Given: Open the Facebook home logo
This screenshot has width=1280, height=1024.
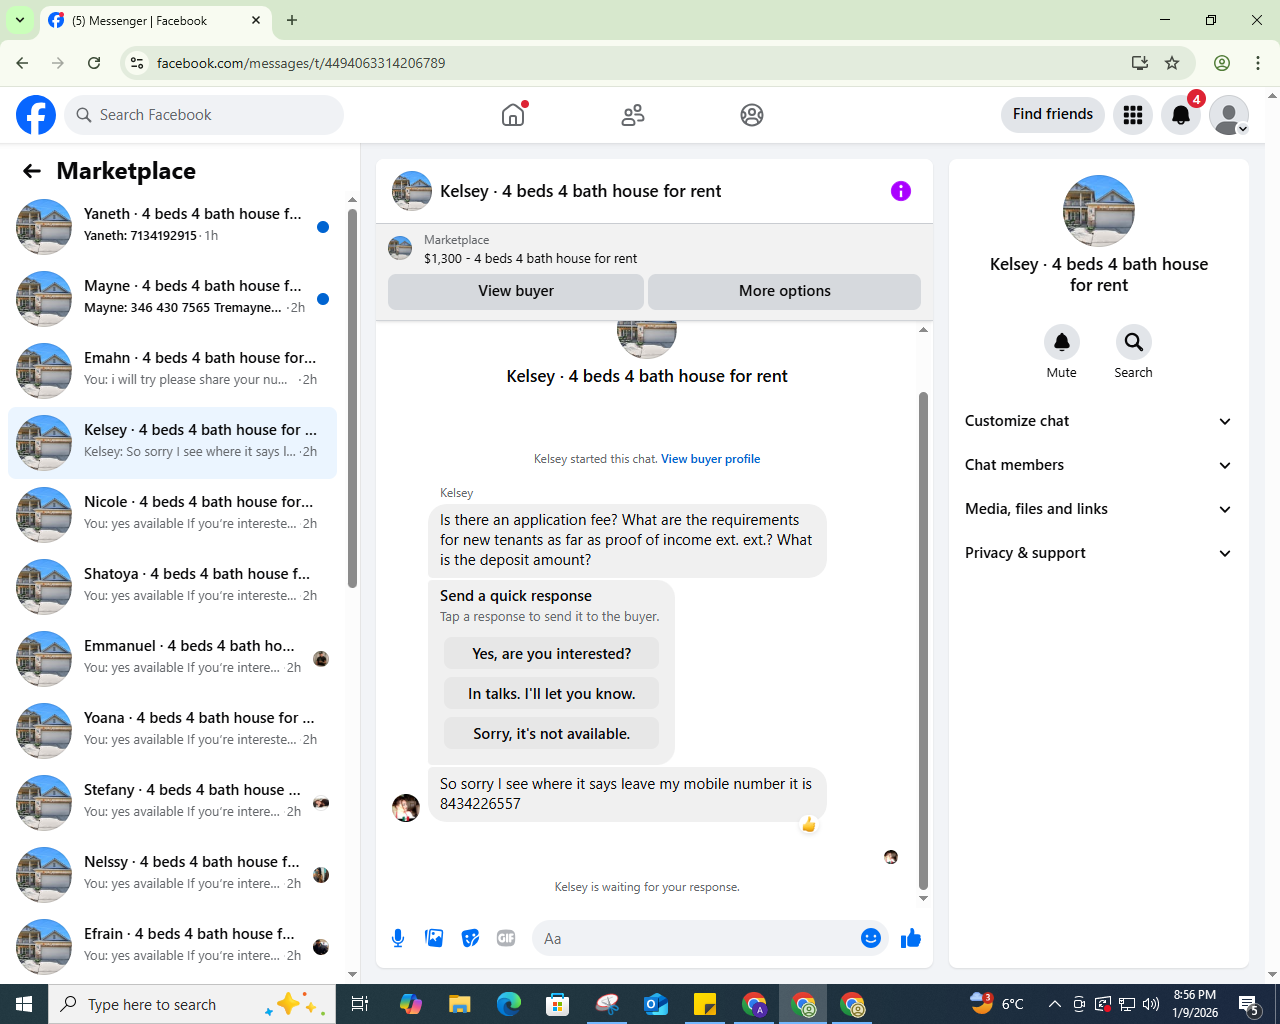Looking at the screenshot, I should (36, 115).
